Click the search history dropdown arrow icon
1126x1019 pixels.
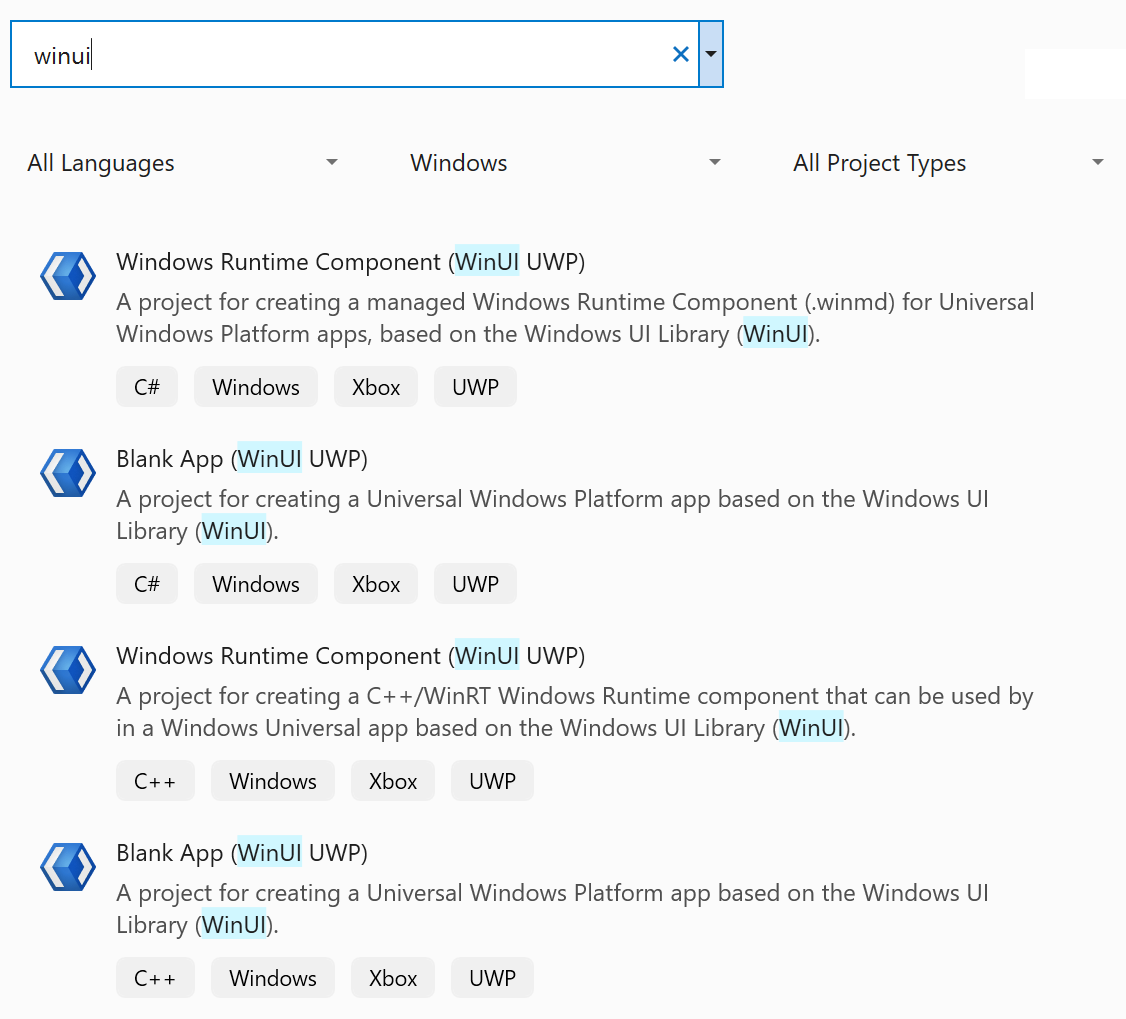point(710,54)
